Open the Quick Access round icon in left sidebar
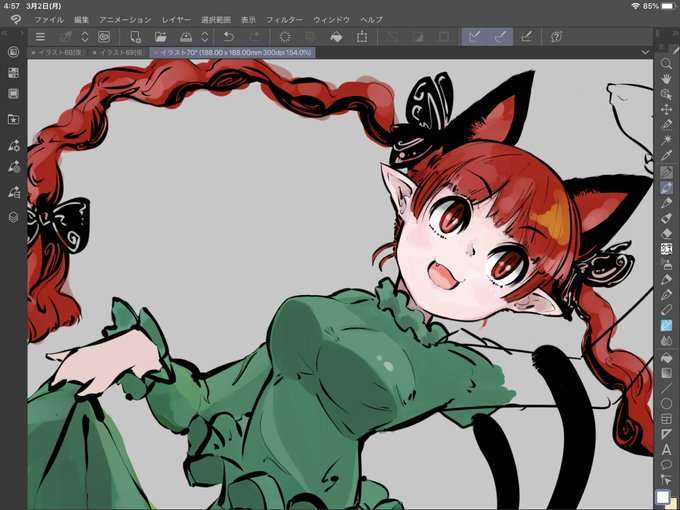Viewport: 680px width, 510px height. coord(13,52)
